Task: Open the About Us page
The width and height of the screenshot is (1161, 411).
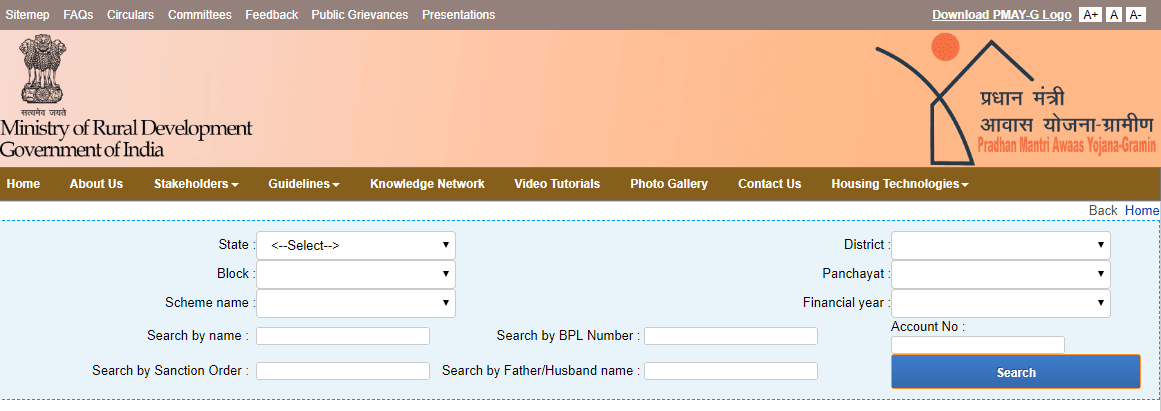Action: pos(96,184)
